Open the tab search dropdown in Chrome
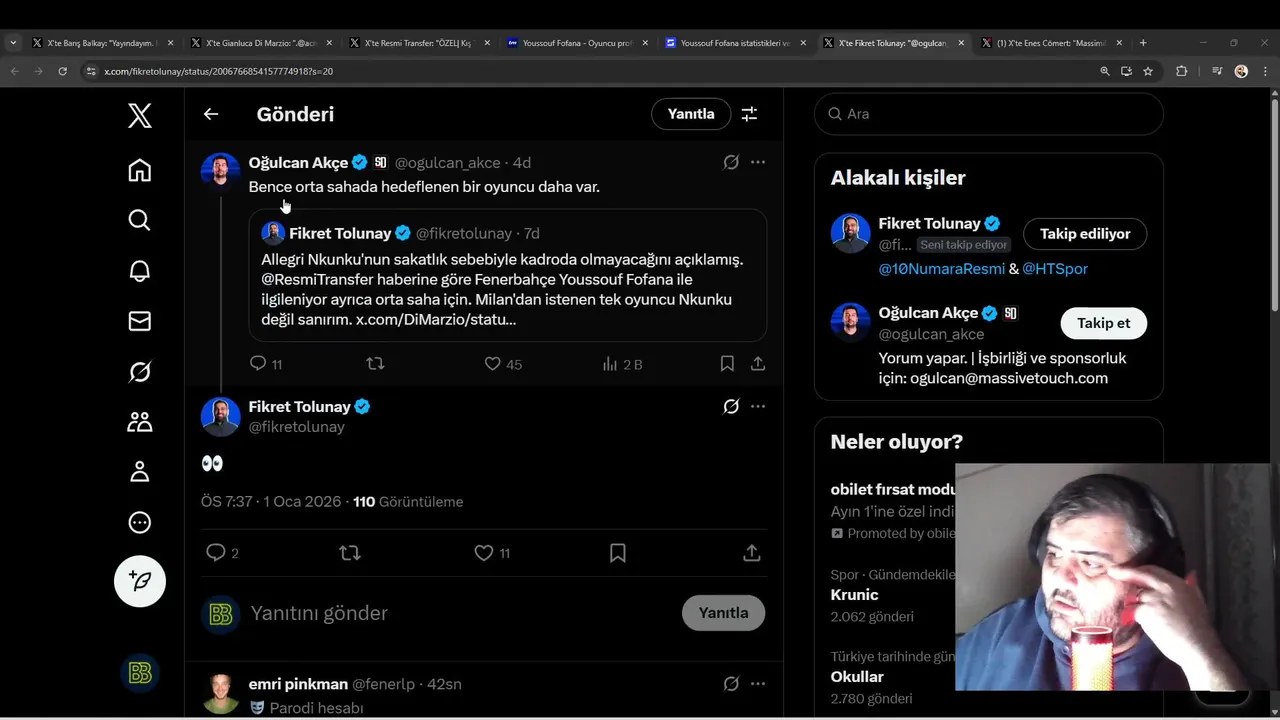 click(x=13, y=43)
